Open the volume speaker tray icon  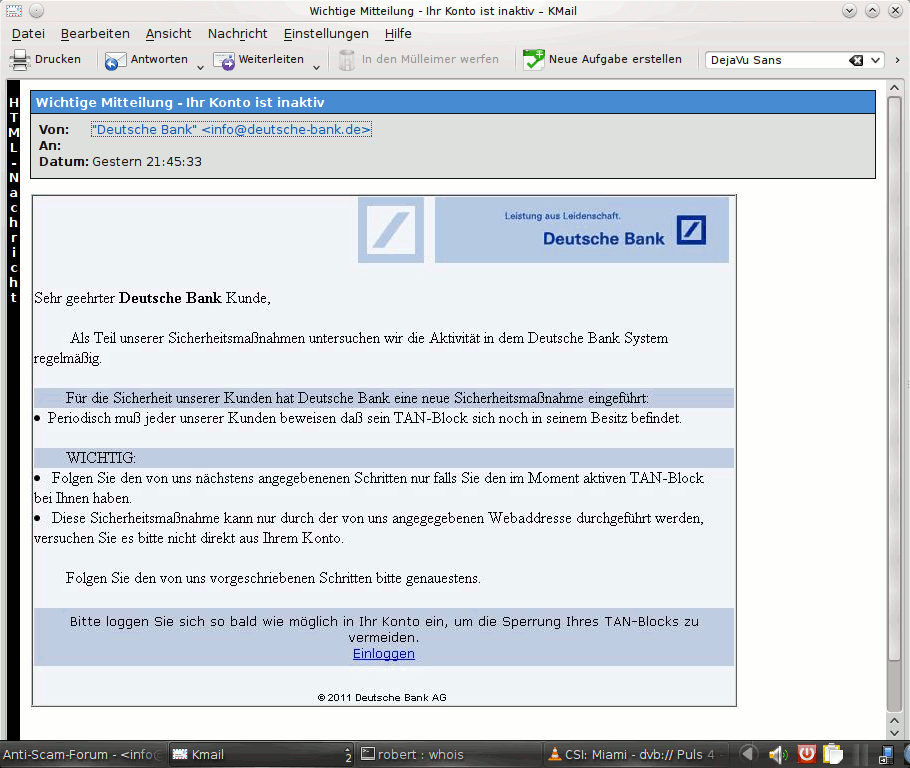click(x=778, y=754)
